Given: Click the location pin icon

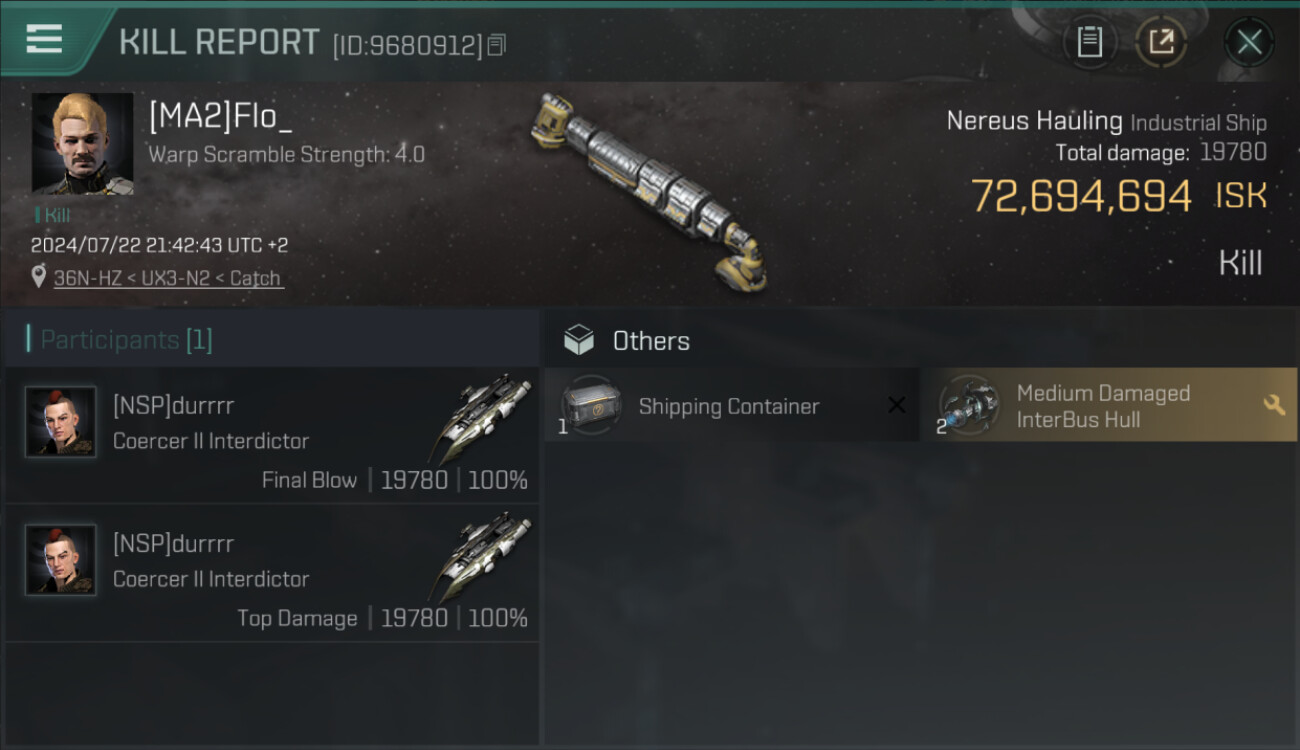Looking at the screenshot, I should click(39, 278).
